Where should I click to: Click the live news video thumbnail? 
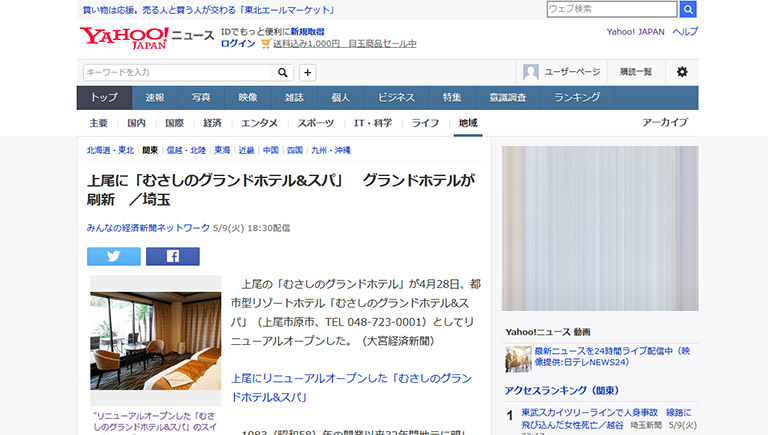518,359
